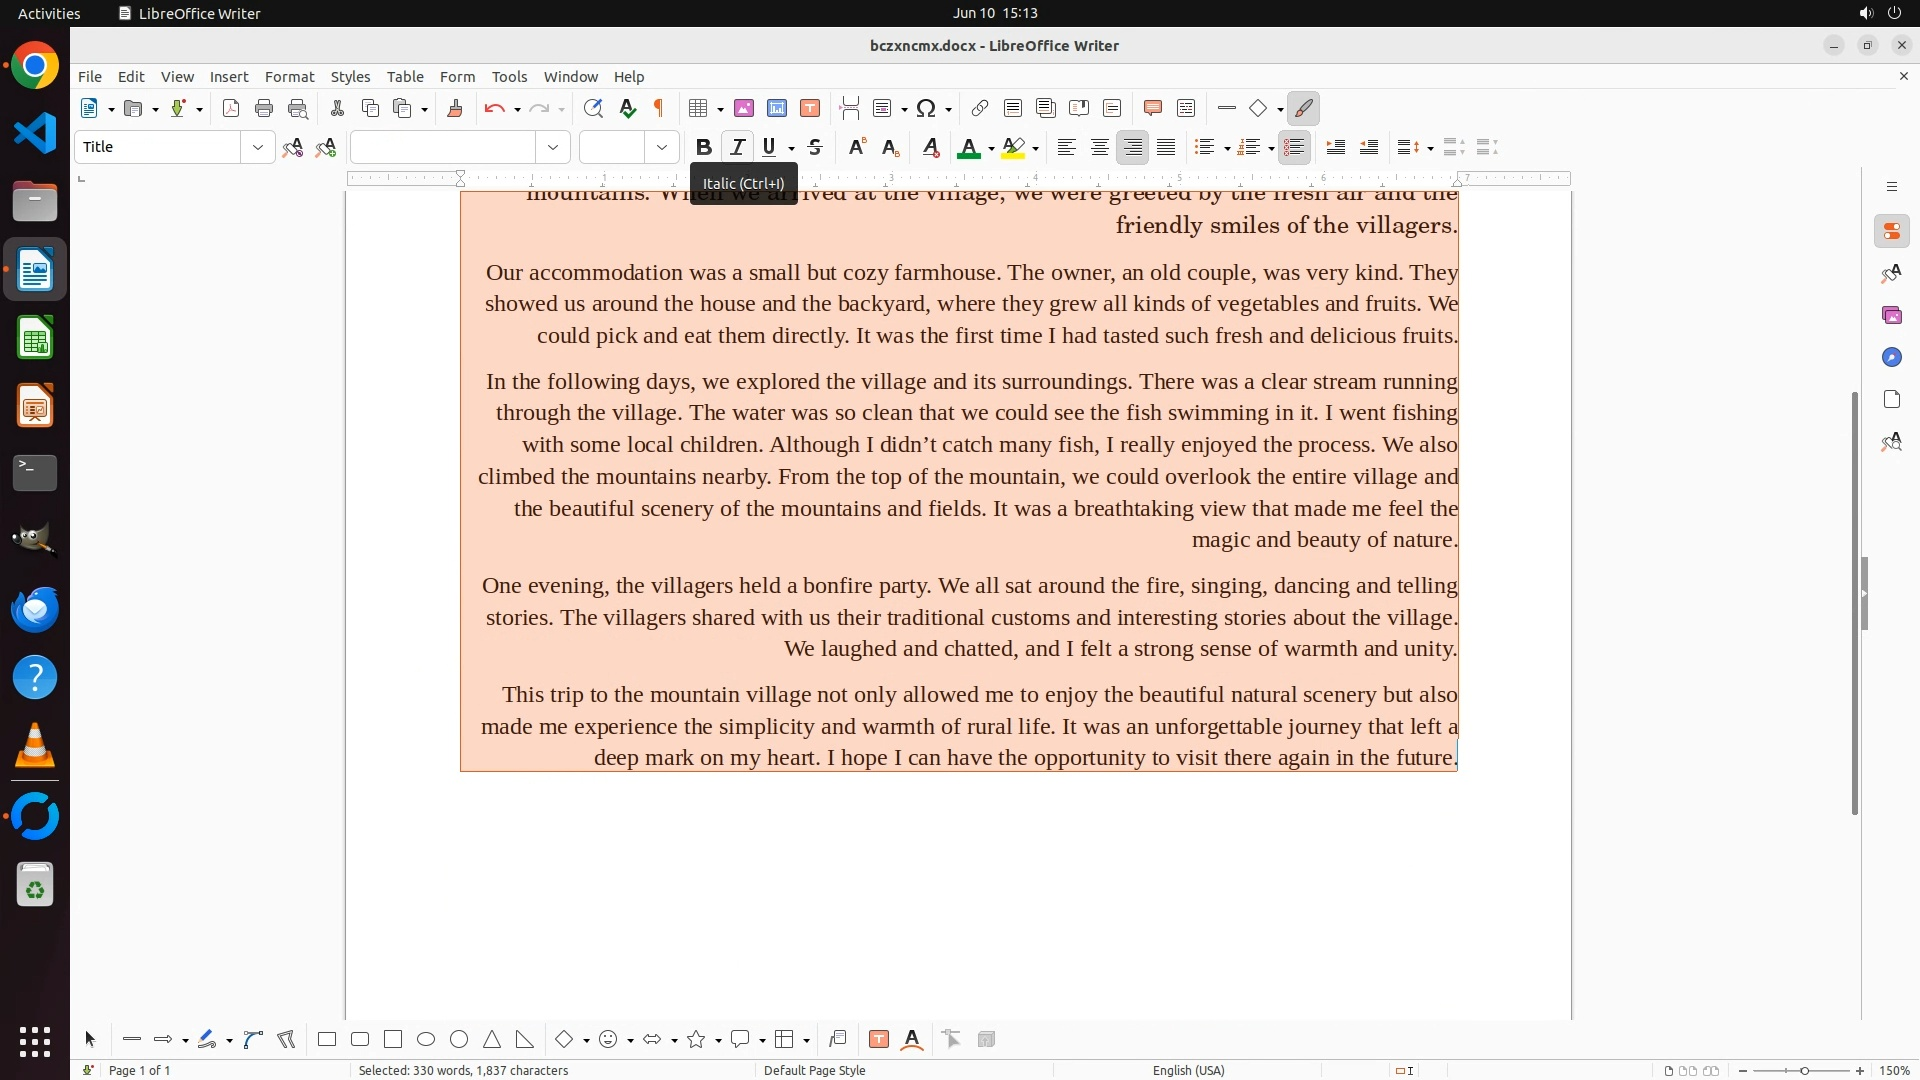Open the sidebar Gallery panel
1920x1080 pixels.
coord(1891,316)
